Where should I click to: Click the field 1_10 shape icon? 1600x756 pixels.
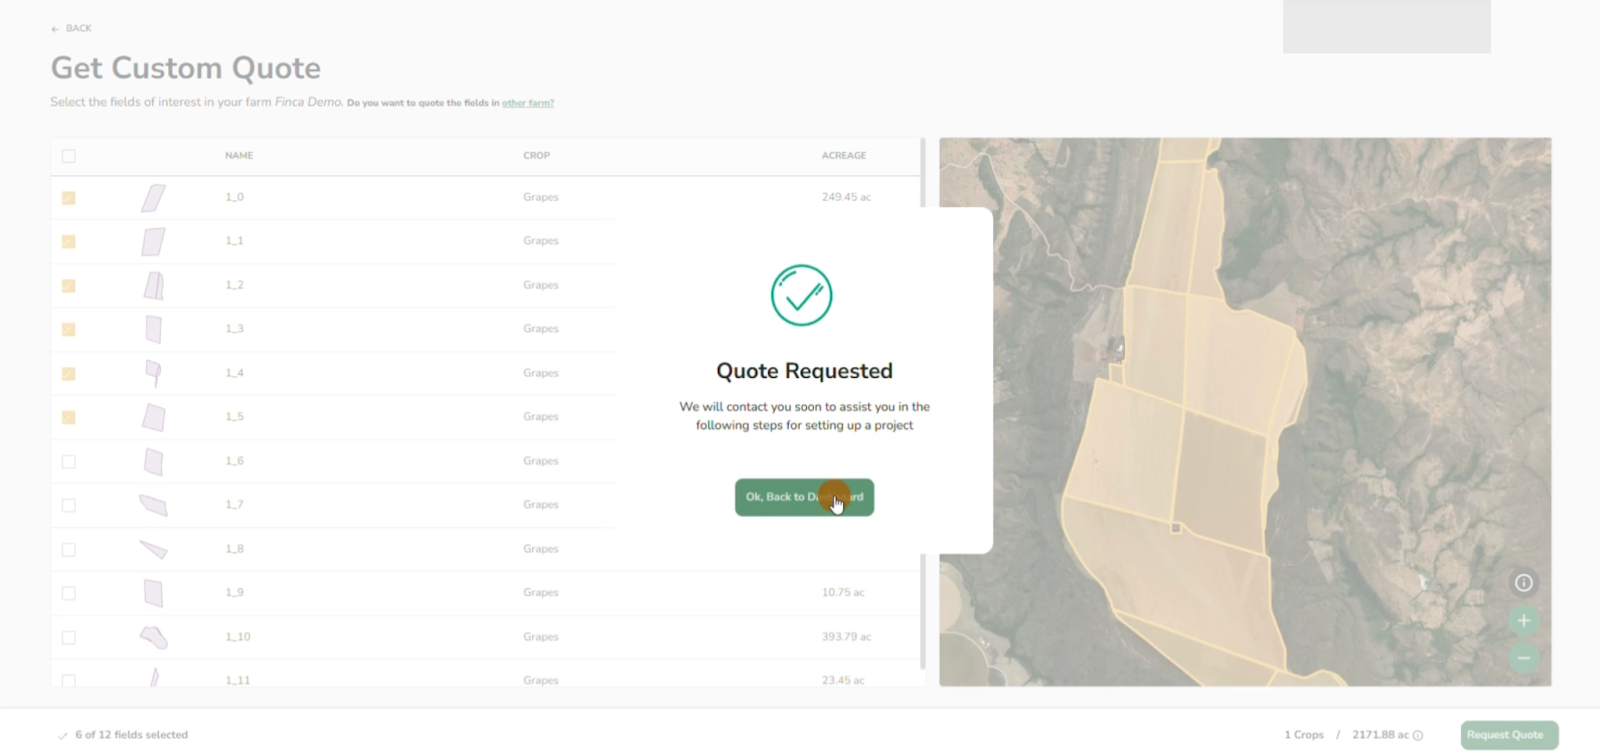(153, 637)
